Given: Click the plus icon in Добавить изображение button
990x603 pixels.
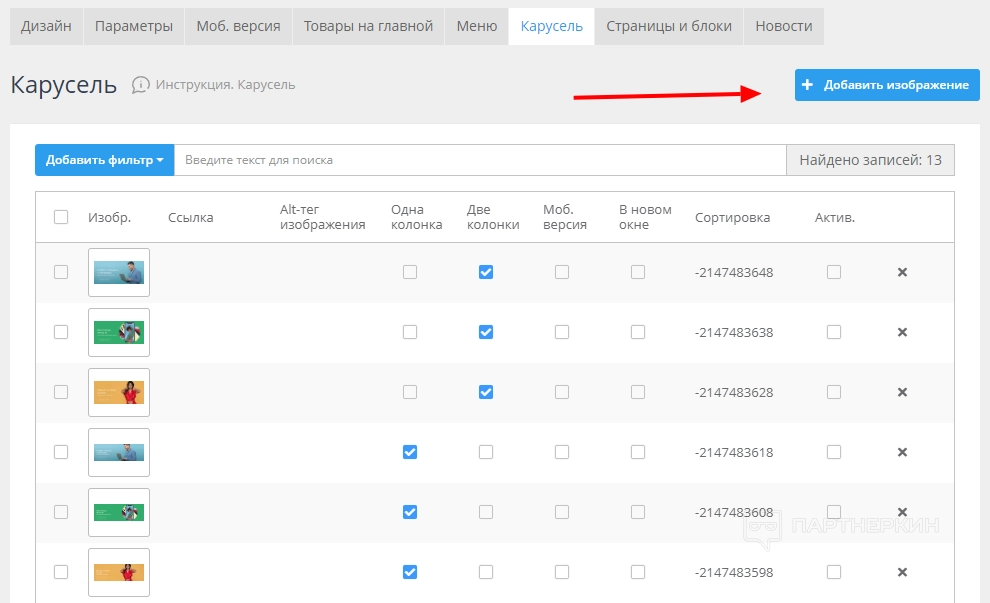Looking at the screenshot, I should pos(808,85).
